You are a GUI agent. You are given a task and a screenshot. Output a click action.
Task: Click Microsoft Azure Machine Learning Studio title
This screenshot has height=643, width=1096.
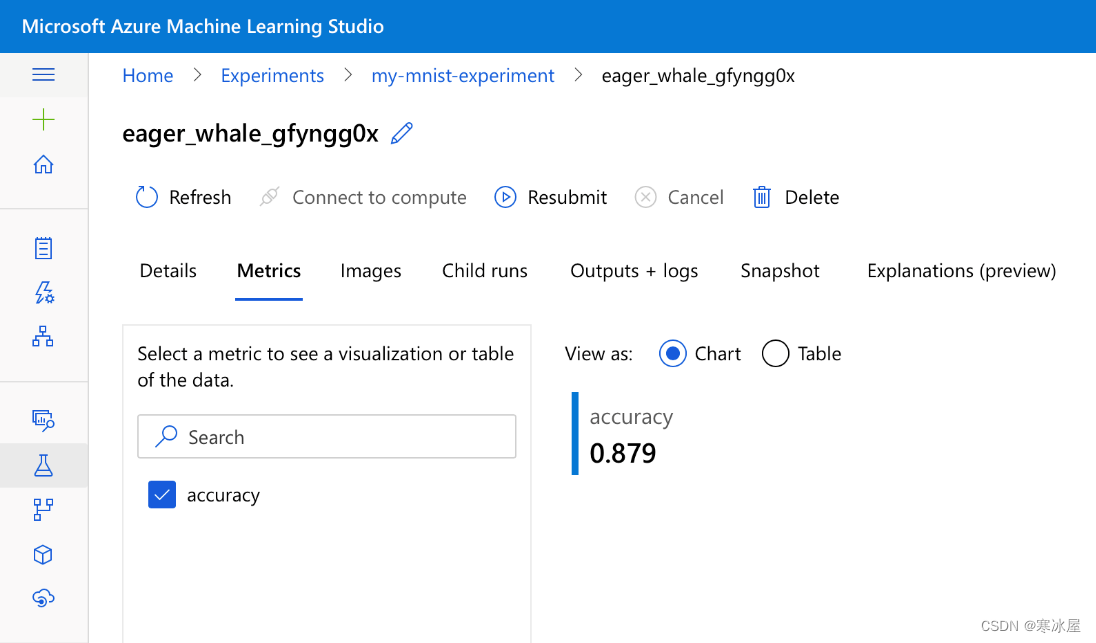(203, 27)
